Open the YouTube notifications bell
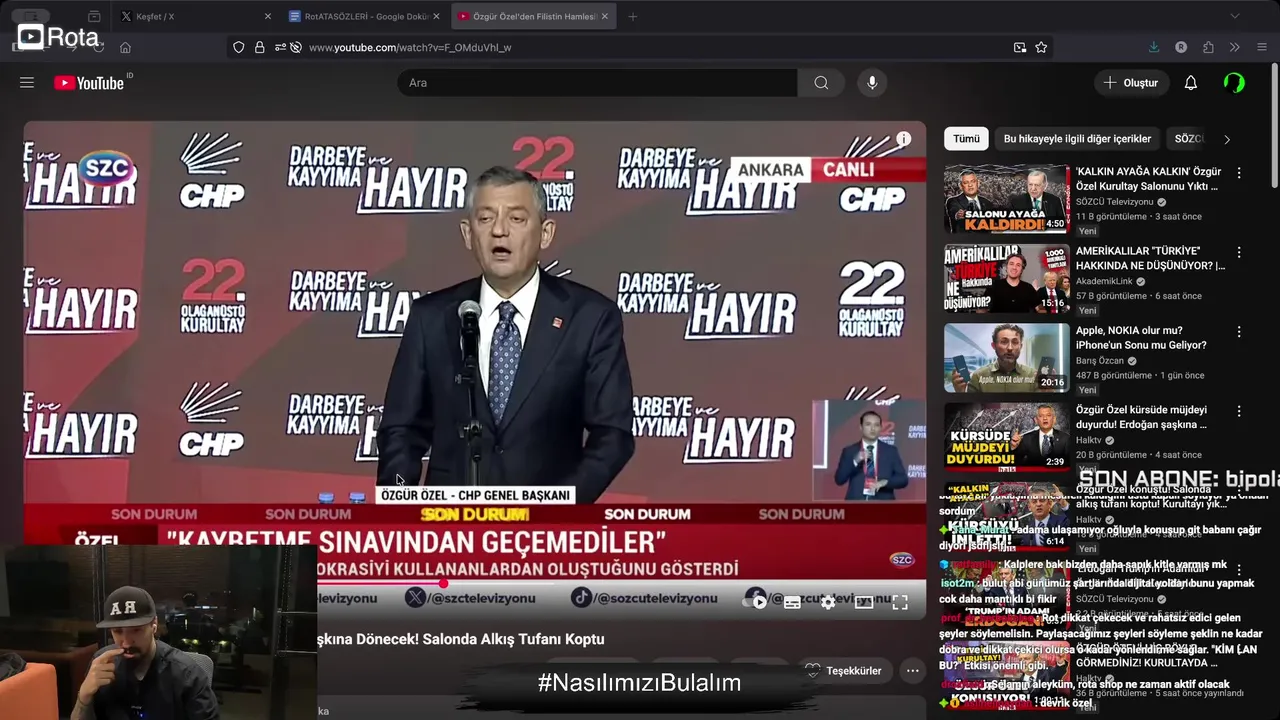Screen dimensions: 1280x720 pyautogui.click(x=1191, y=83)
